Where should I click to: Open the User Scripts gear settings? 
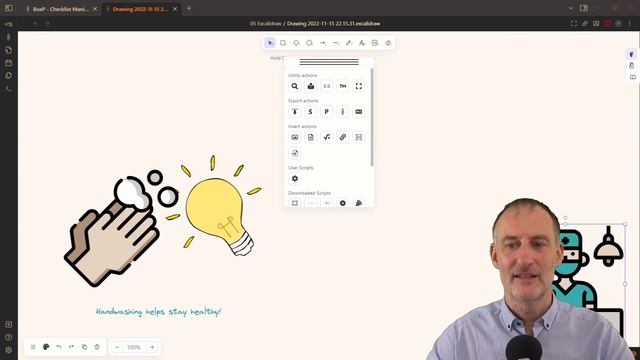(295, 178)
